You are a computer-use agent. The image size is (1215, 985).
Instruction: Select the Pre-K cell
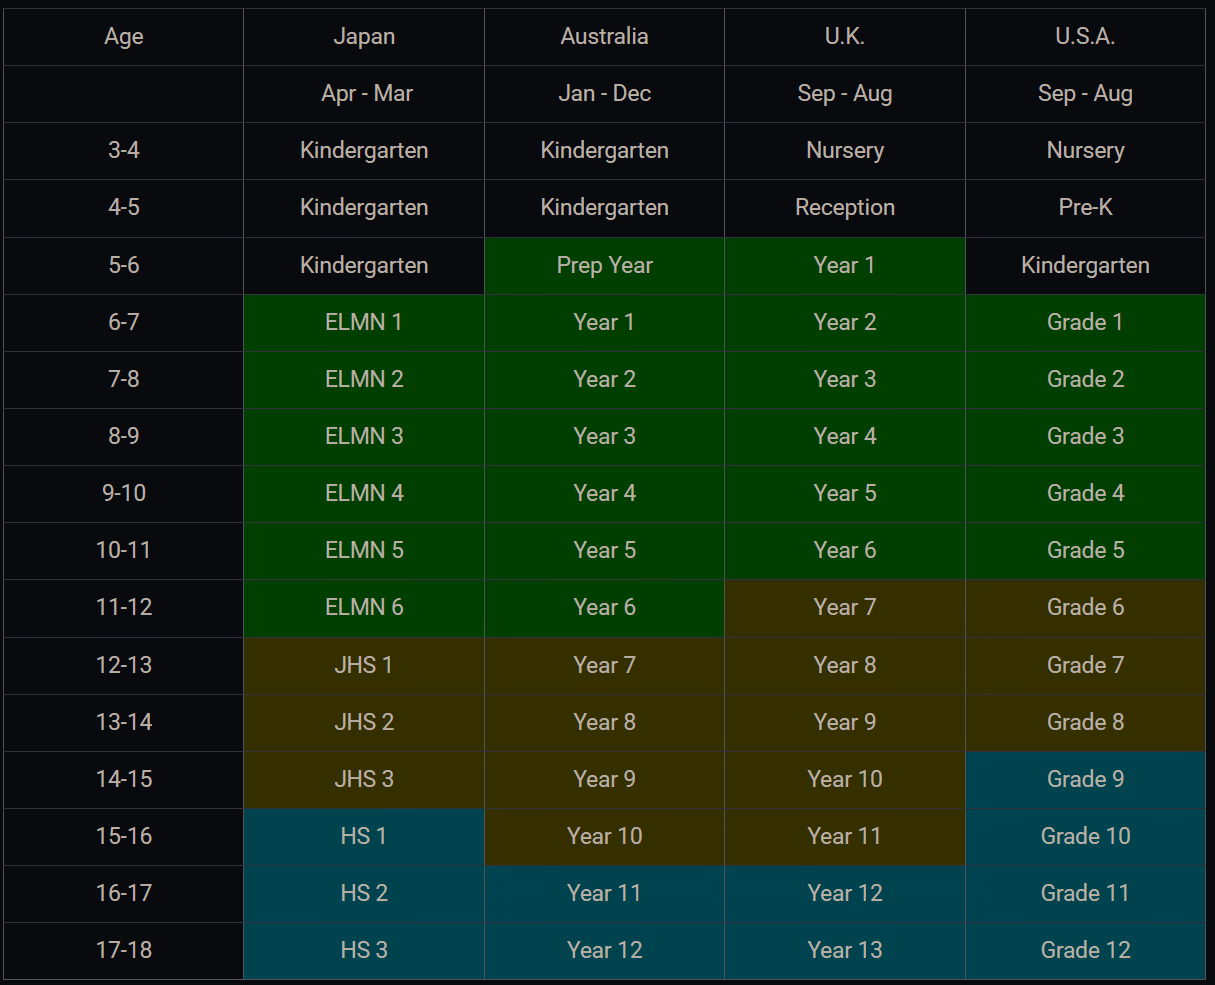click(x=1085, y=208)
